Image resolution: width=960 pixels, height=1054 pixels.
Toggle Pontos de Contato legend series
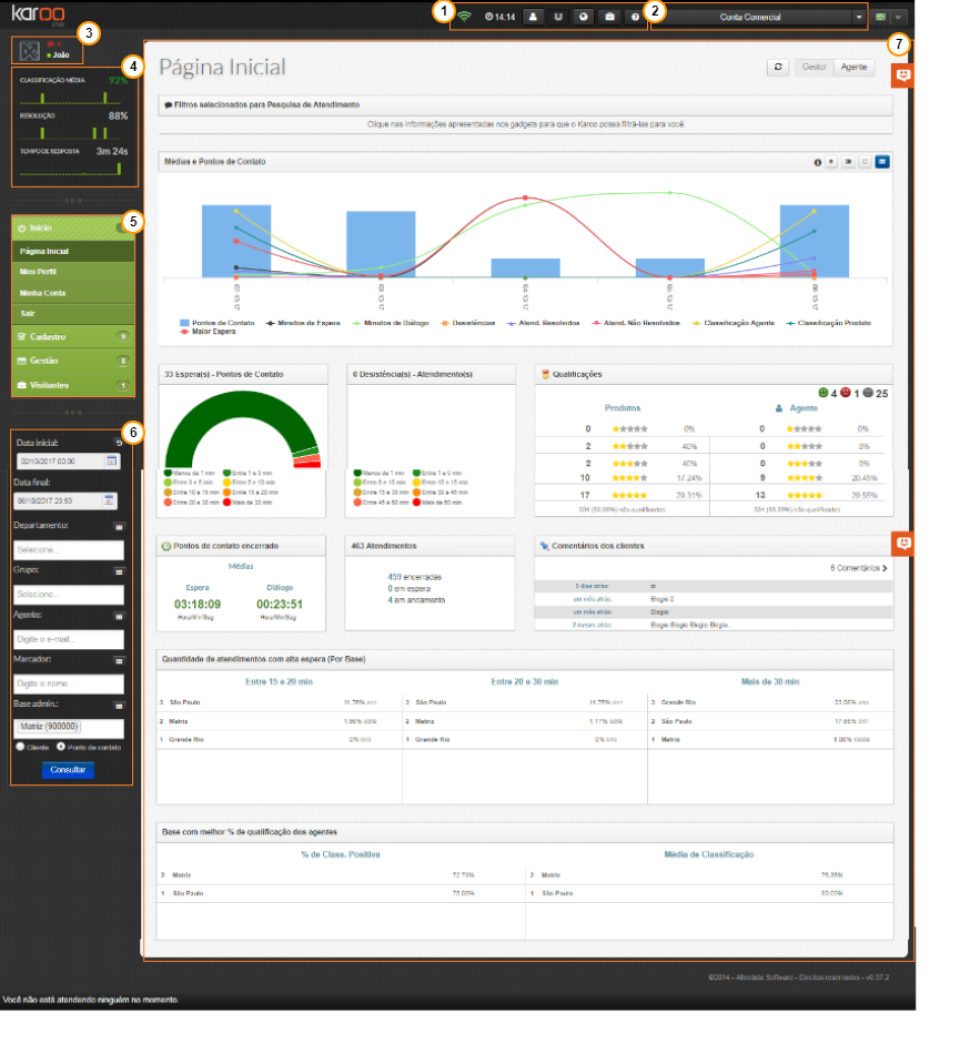217,323
